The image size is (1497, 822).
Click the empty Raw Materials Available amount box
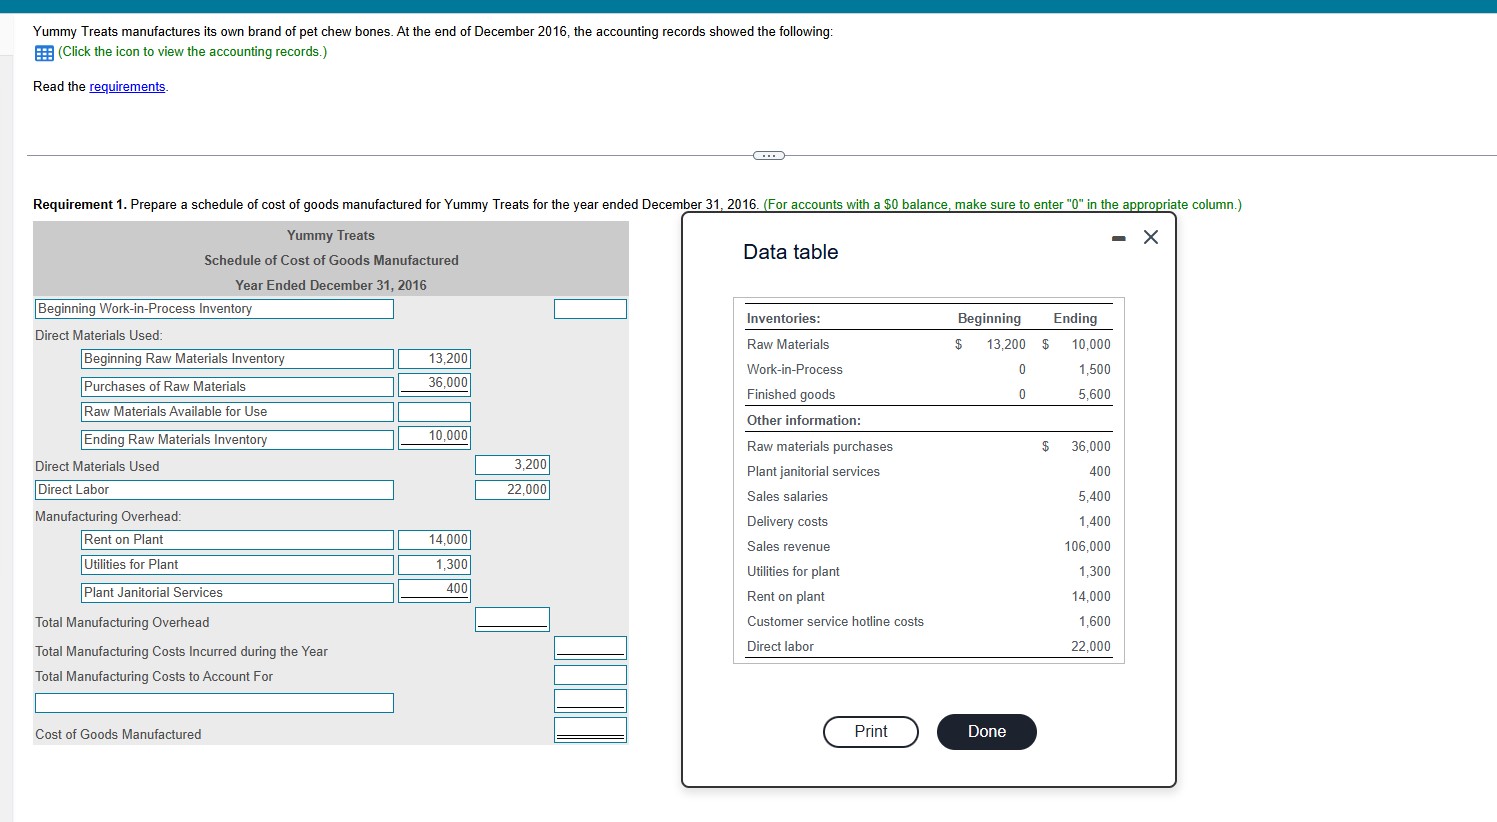(x=434, y=411)
